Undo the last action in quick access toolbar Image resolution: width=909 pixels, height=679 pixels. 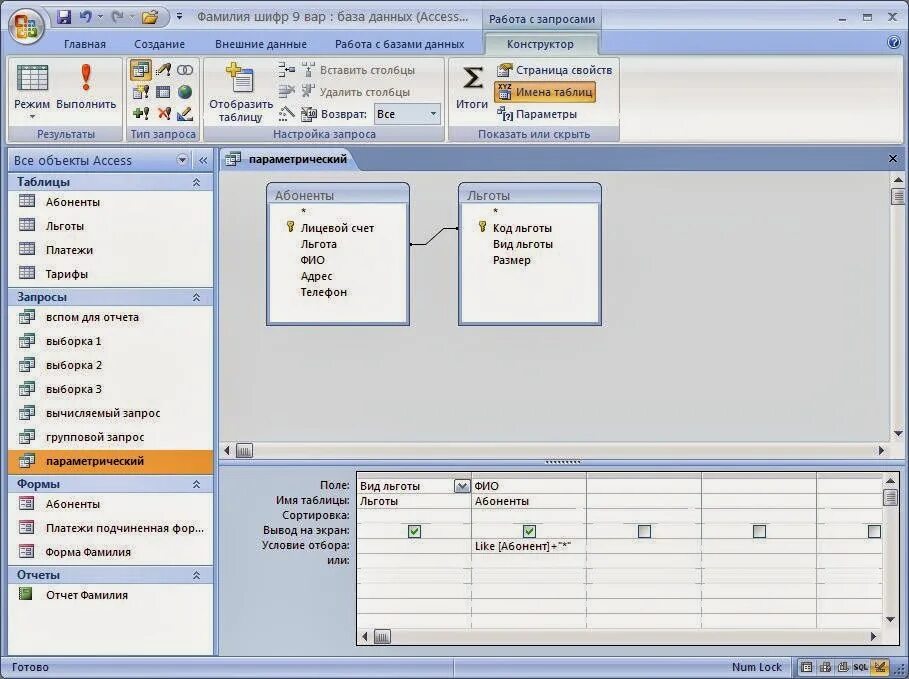[x=85, y=17]
